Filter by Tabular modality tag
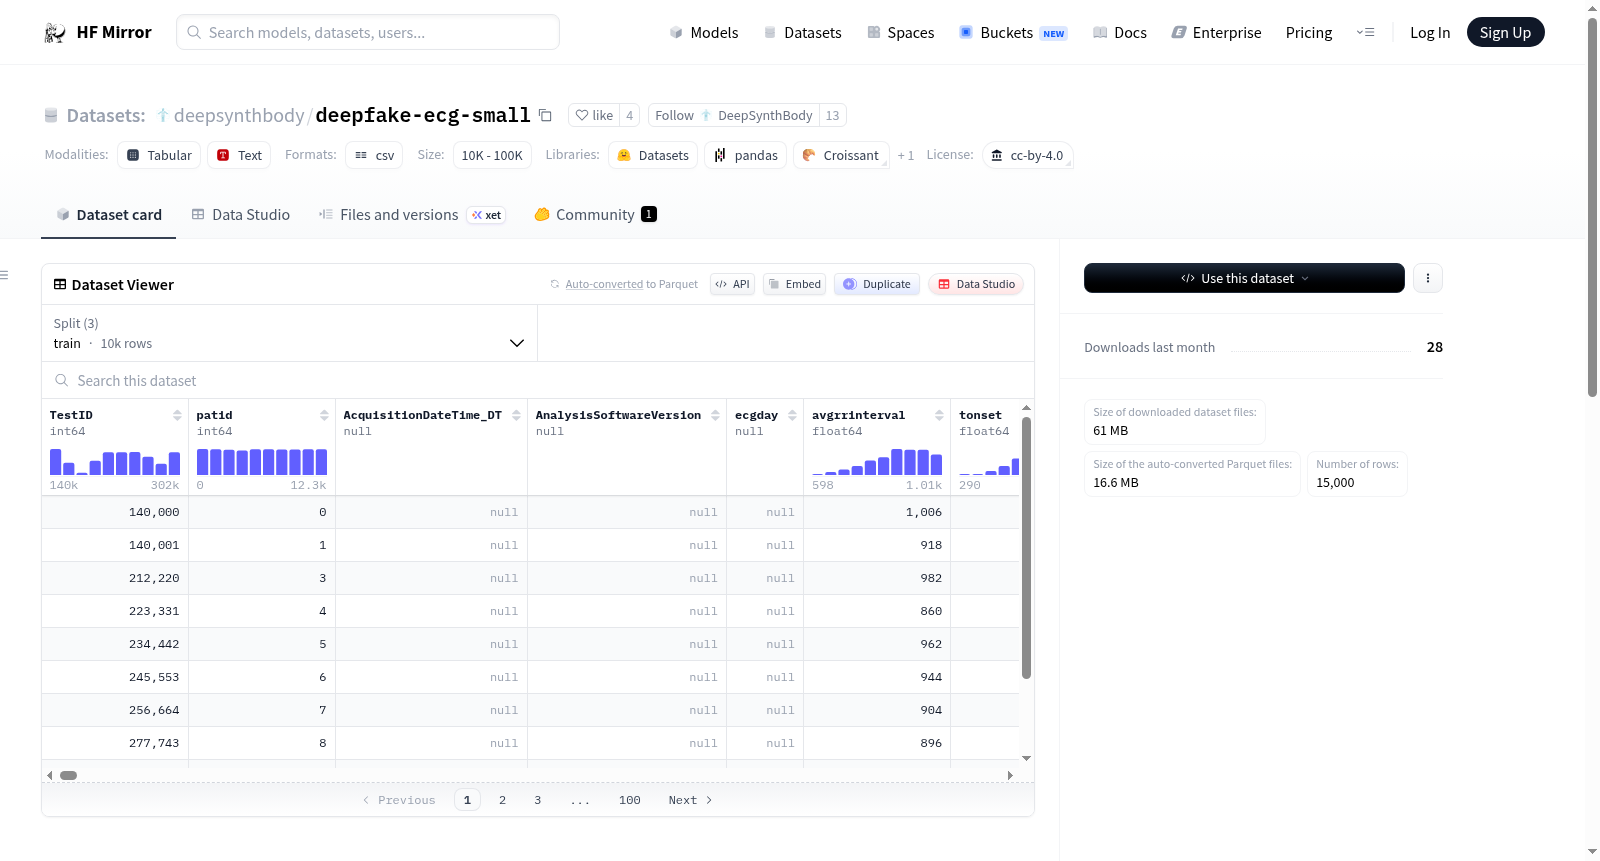Viewport: 1600px width, 861px height. [x=159, y=155]
